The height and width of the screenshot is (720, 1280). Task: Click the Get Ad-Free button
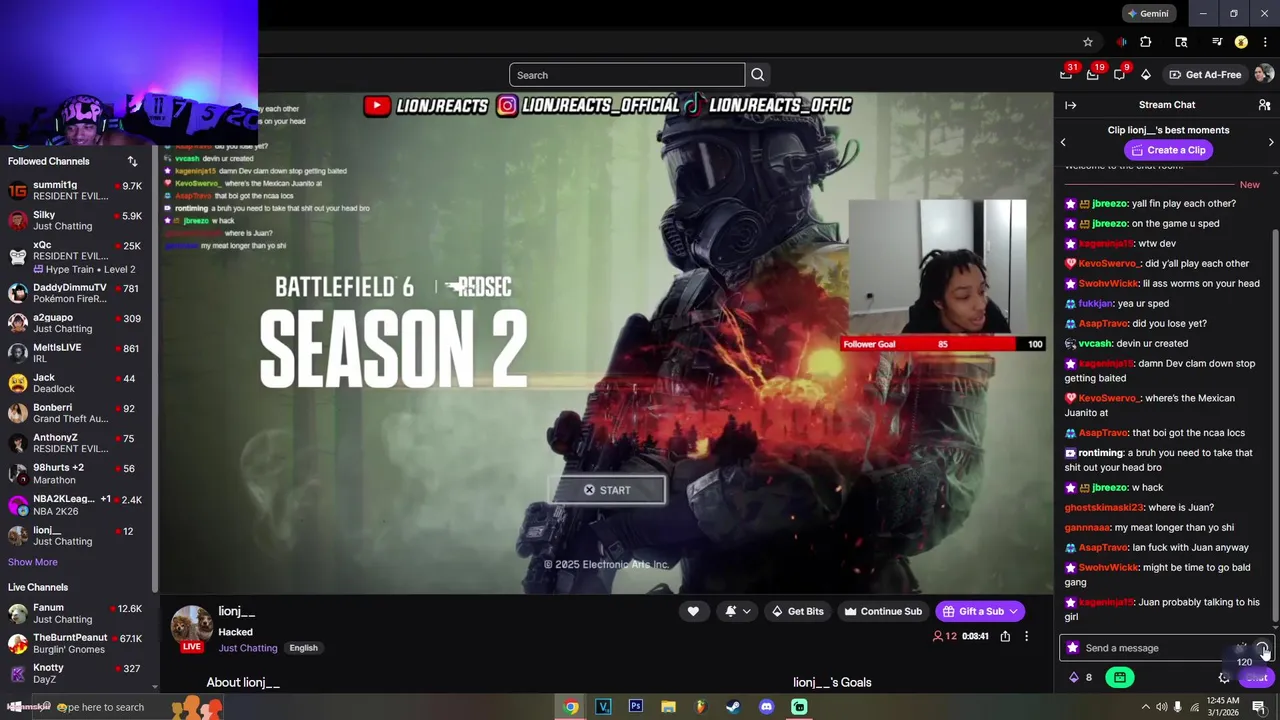click(x=1205, y=75)
